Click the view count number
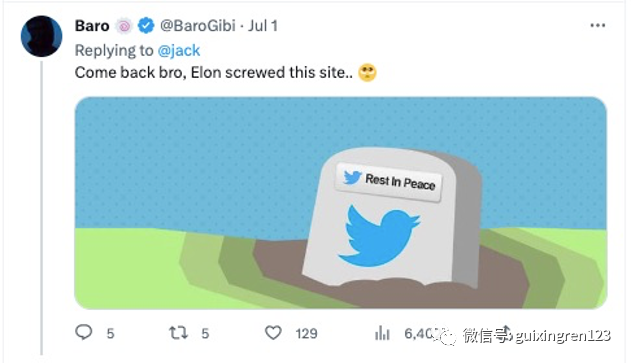 [421, 333]
